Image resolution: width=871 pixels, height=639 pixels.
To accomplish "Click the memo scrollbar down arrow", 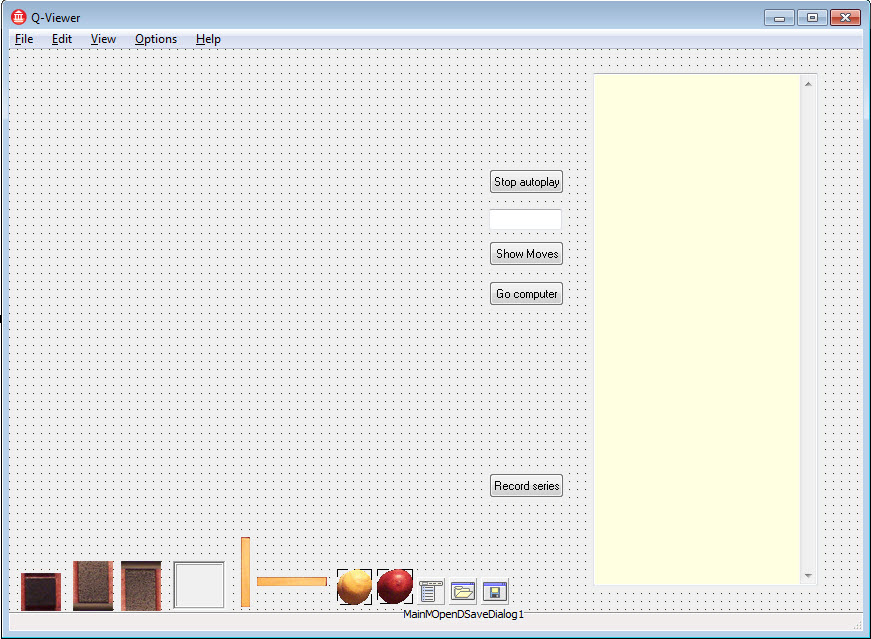I will (806, 576).
